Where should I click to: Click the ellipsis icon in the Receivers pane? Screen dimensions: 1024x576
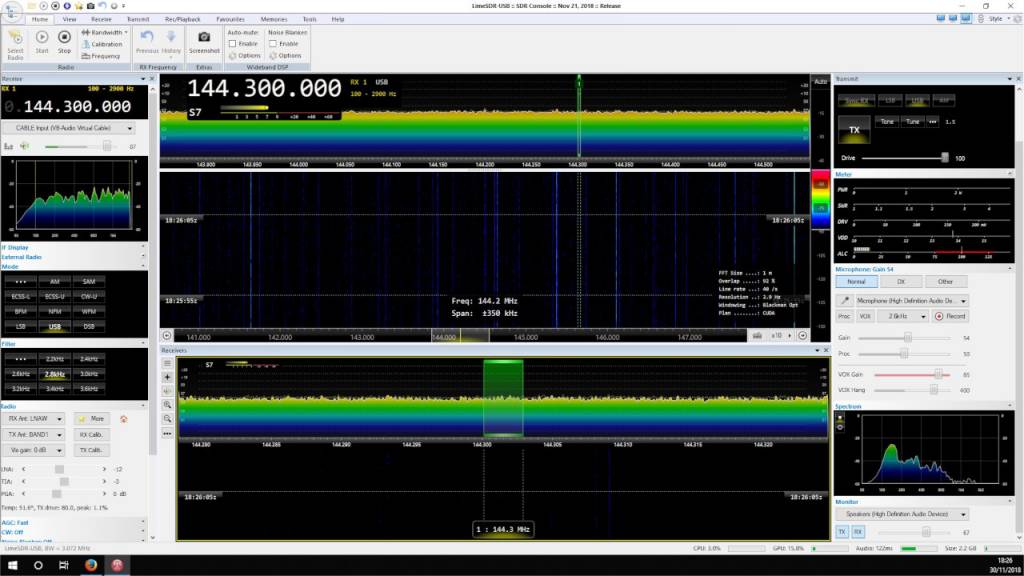click(x=167, y=434)
